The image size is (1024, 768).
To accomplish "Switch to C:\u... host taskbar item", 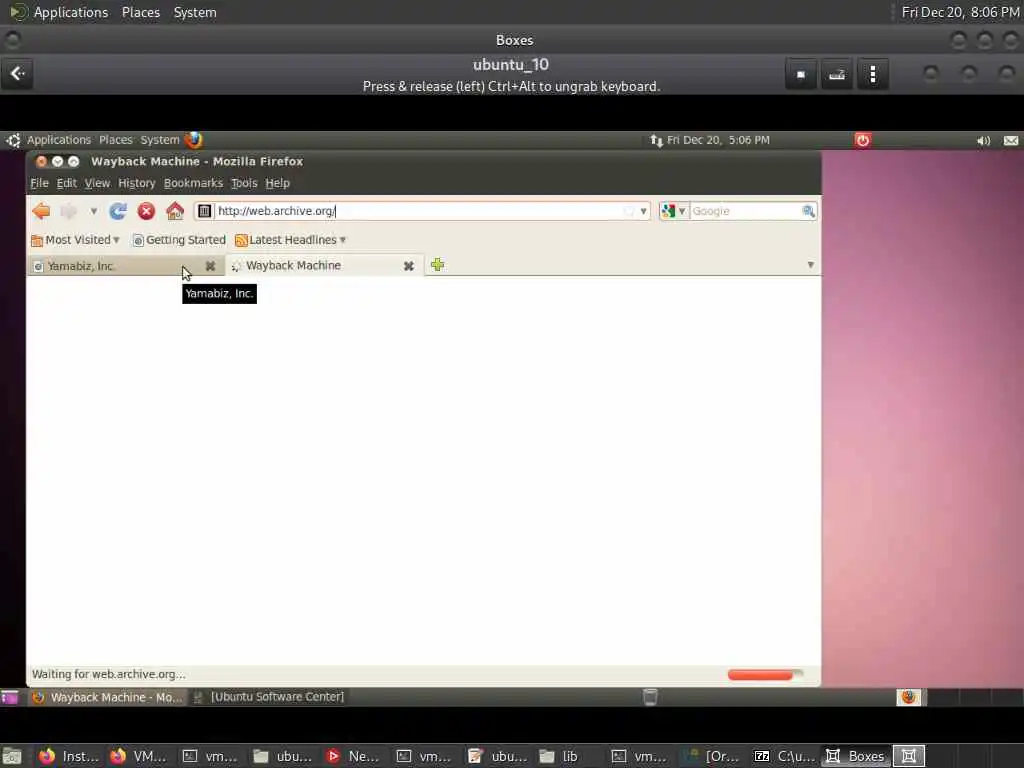I will [784, 756].
